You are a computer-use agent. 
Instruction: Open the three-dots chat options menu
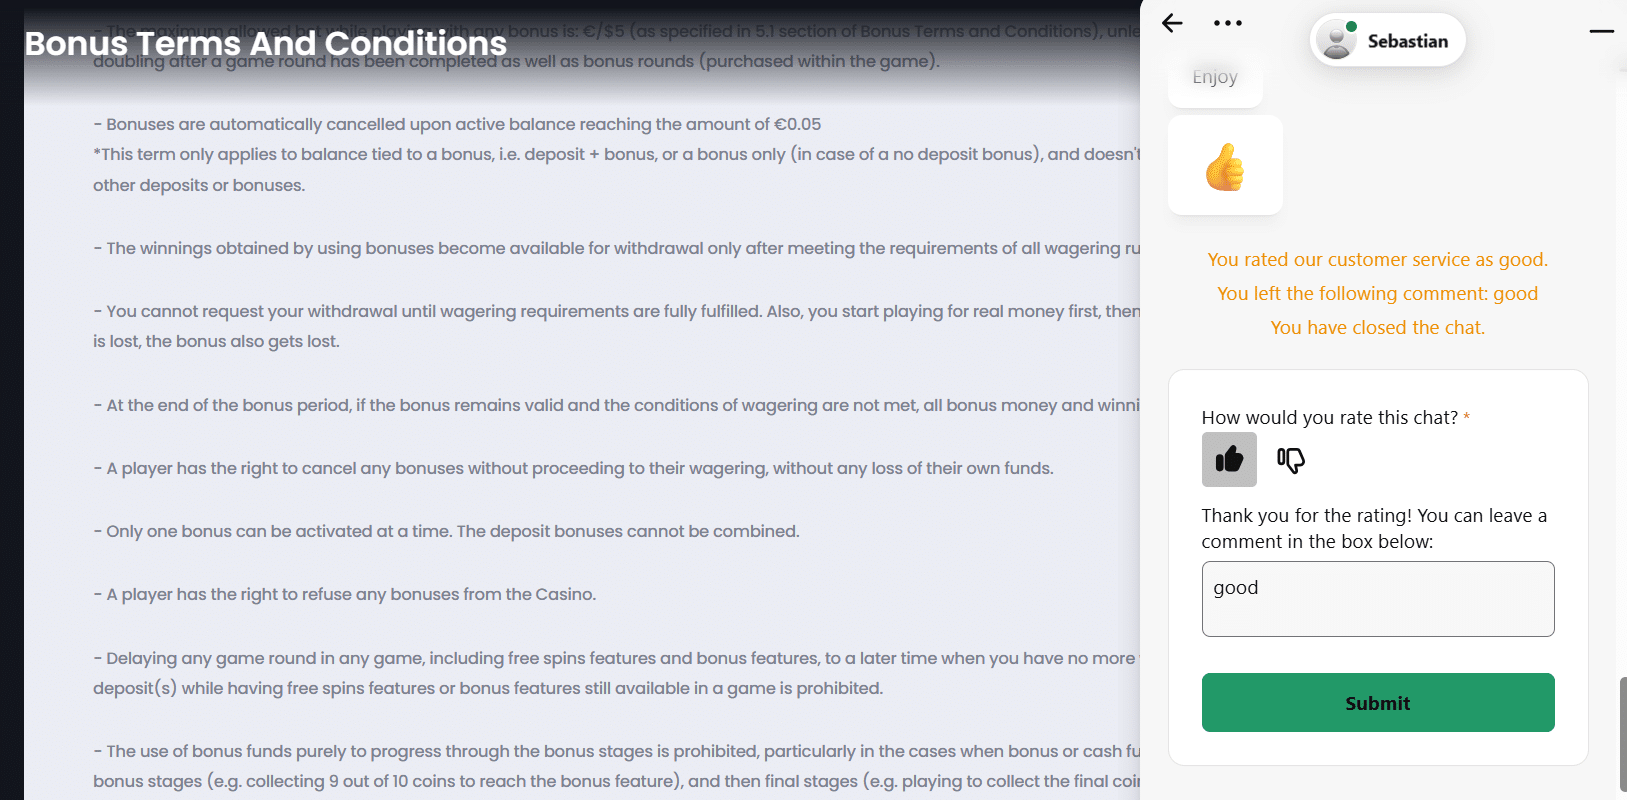tap(1227, 23)
